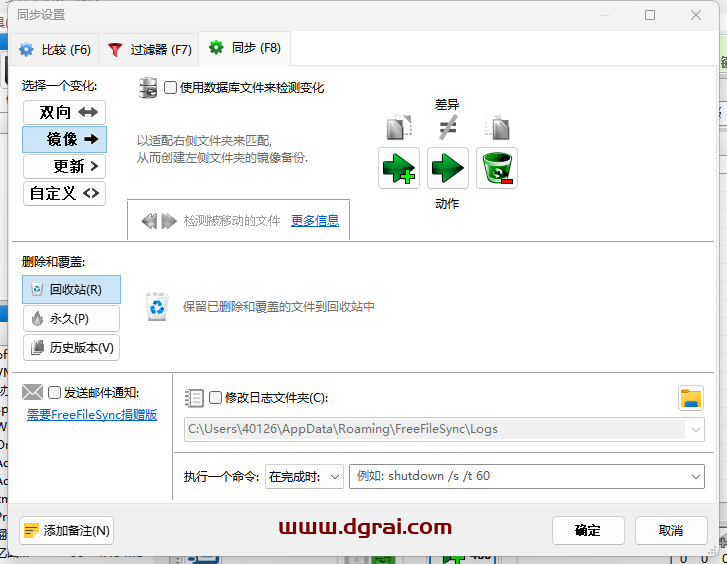This screenshot has width=727, height=564.
Task: Click the left-only file difference icon
Action: [399, 128]
